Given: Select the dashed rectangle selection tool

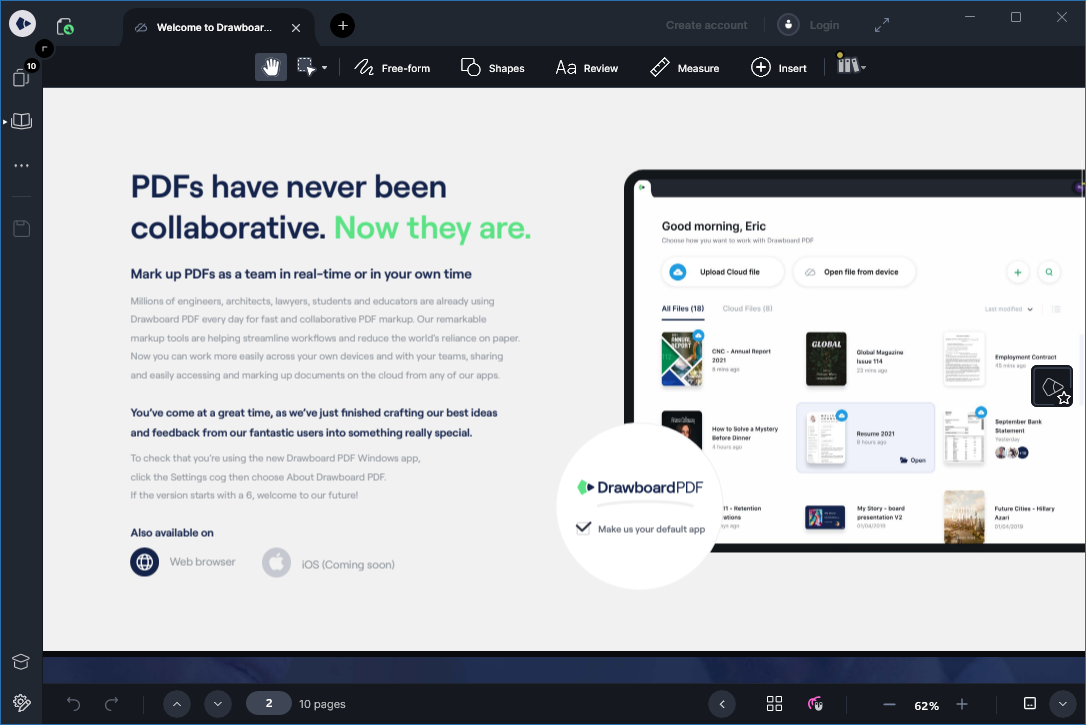Looking at the screenshot, I should click(305, 67).
